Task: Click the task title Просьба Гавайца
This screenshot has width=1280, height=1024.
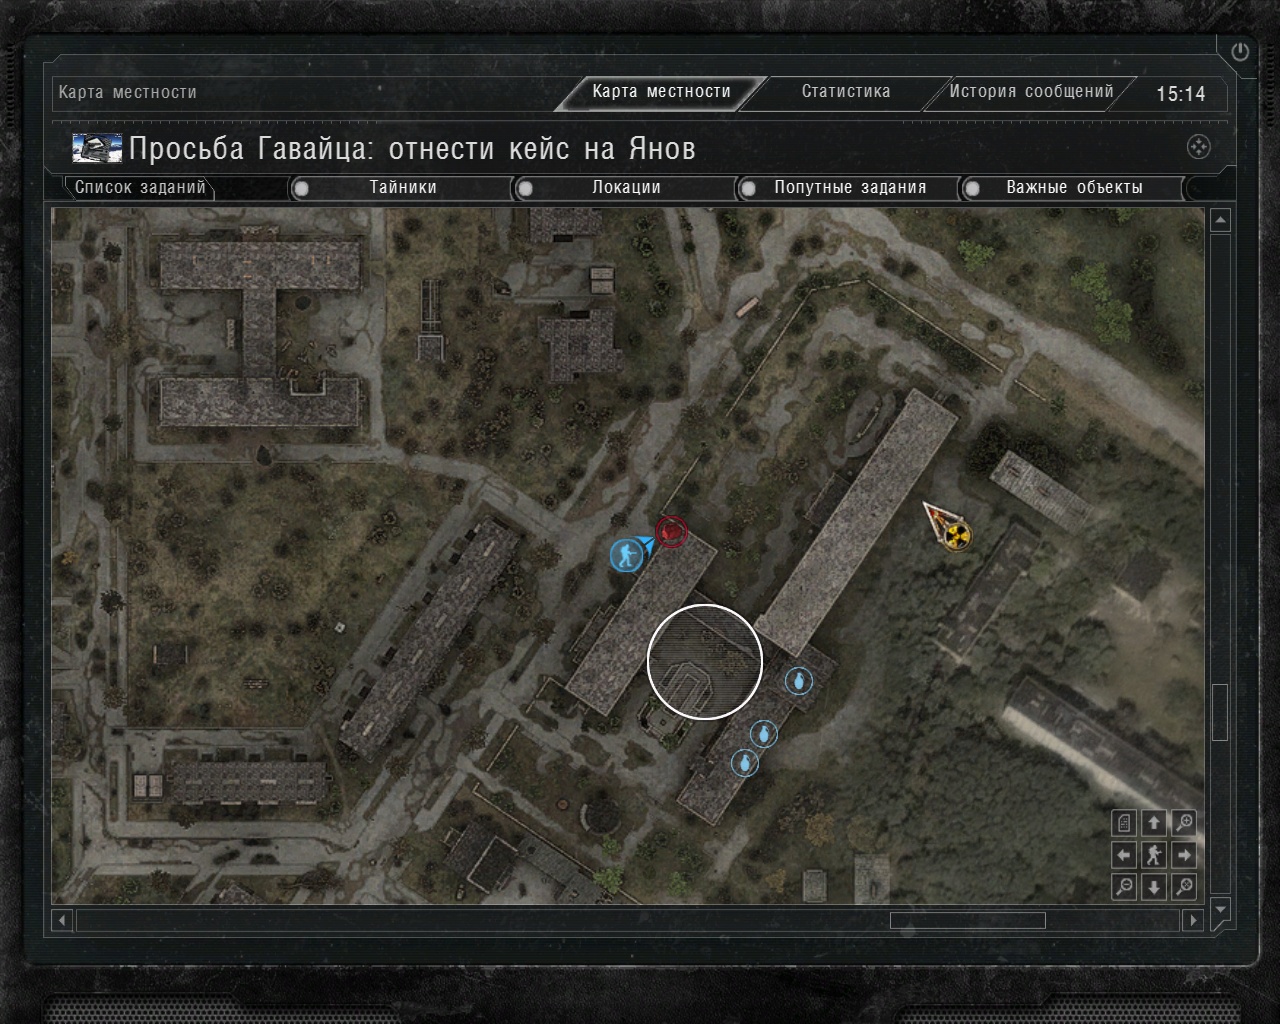Action: 412,149
